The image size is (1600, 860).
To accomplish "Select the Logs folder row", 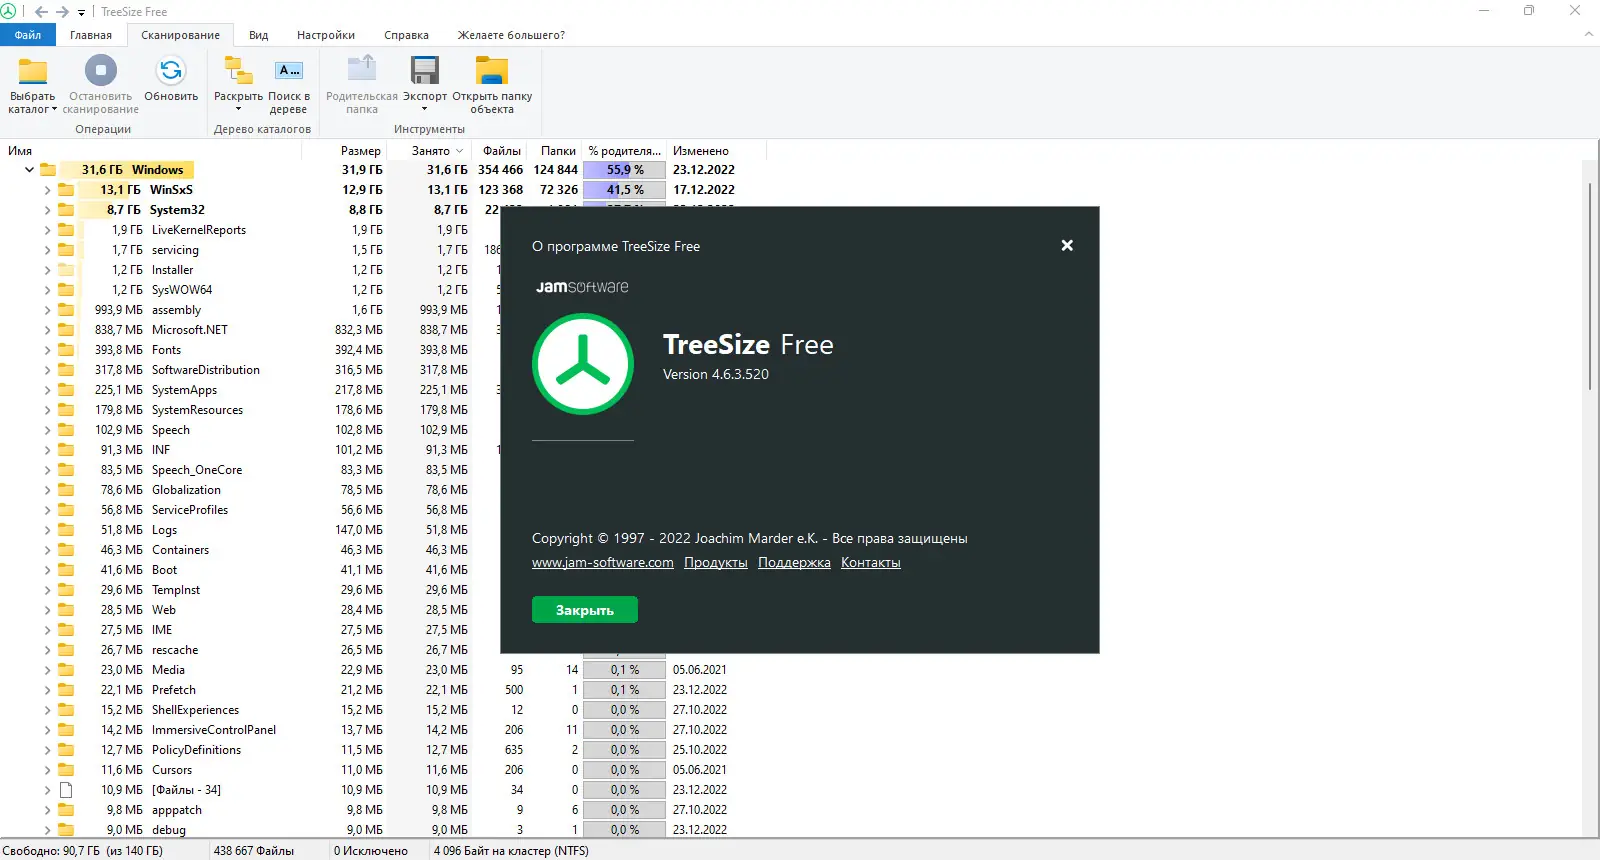I will (x=164, y=530).
